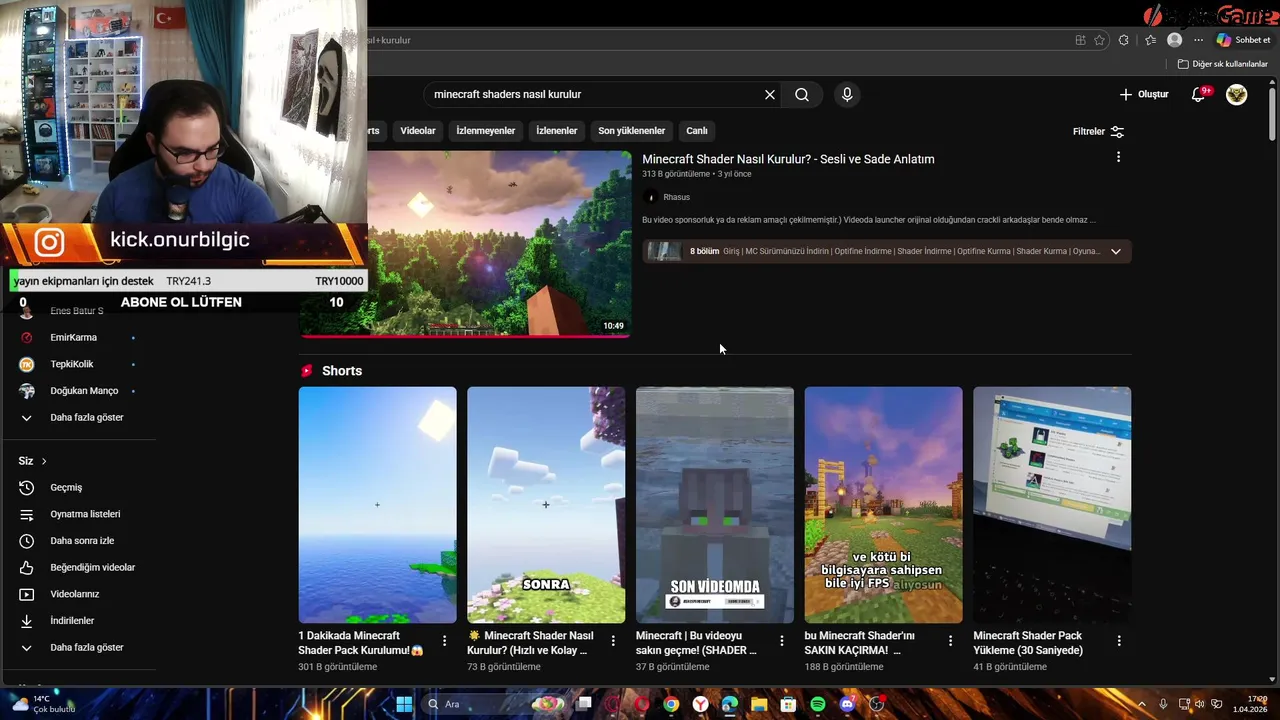The height and width of the screenshot is (720, 1280).
Task: Click the YouTube search input field
Action: (595, 94)
